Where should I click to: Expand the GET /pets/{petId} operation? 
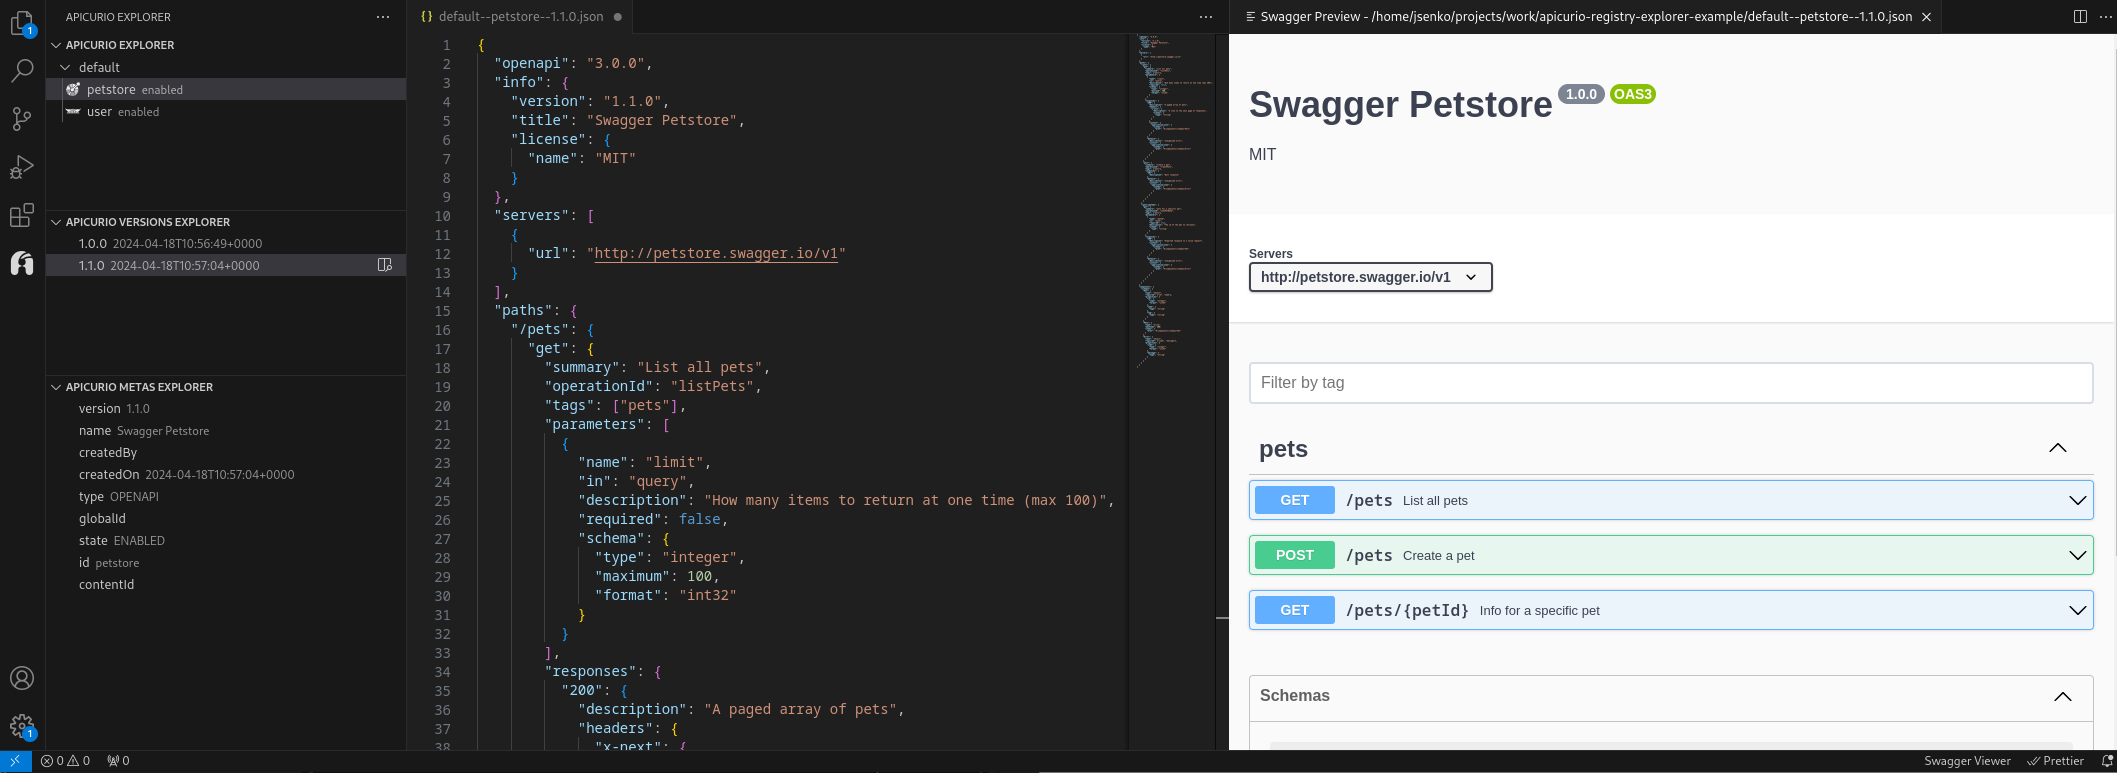2077,610
